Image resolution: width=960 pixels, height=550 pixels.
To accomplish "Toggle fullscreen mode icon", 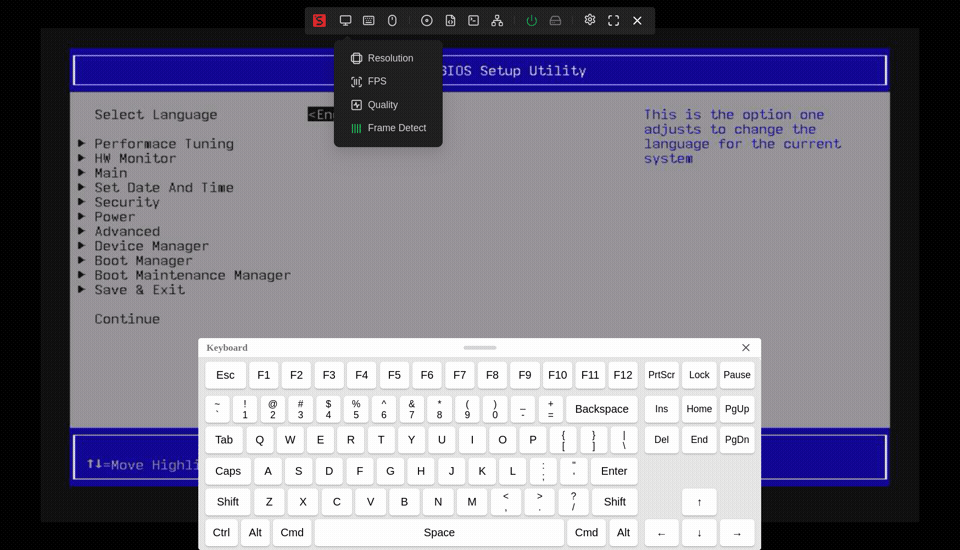I will coord(613,21).
